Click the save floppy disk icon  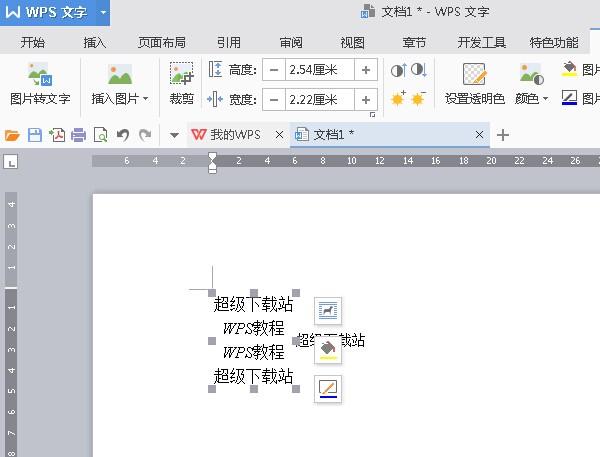coord(35,135)
